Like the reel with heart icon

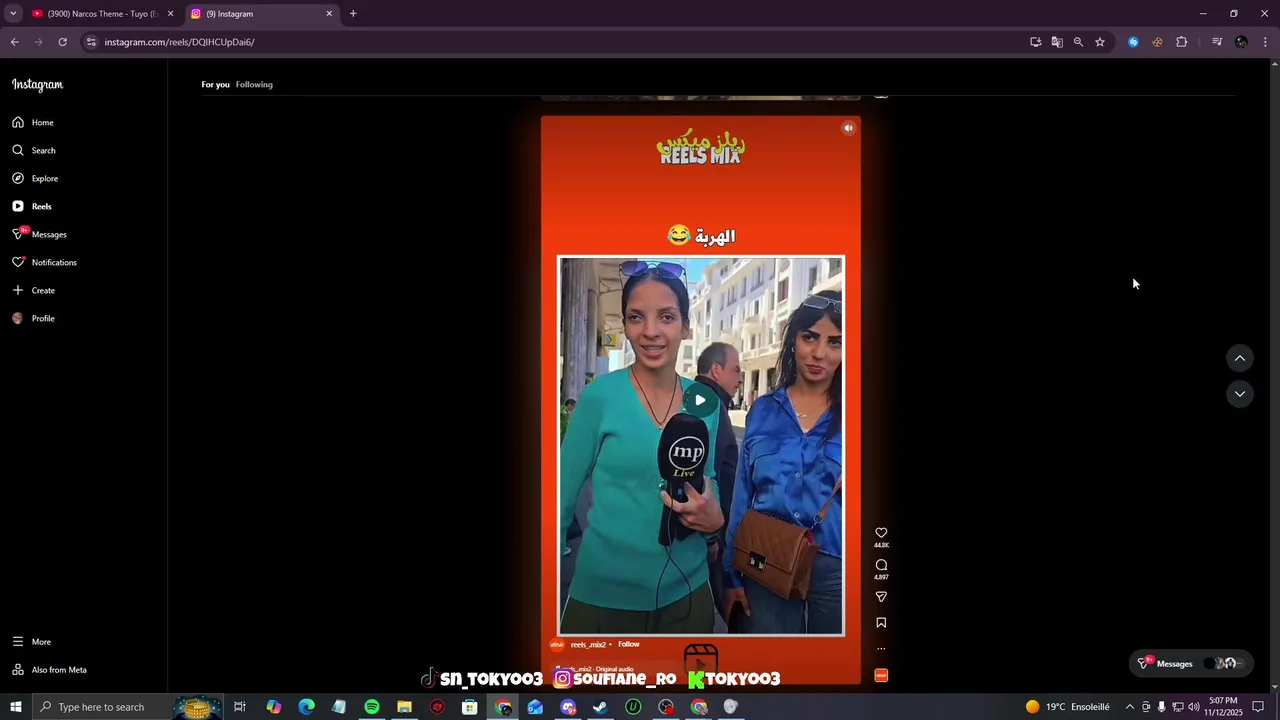881,533
